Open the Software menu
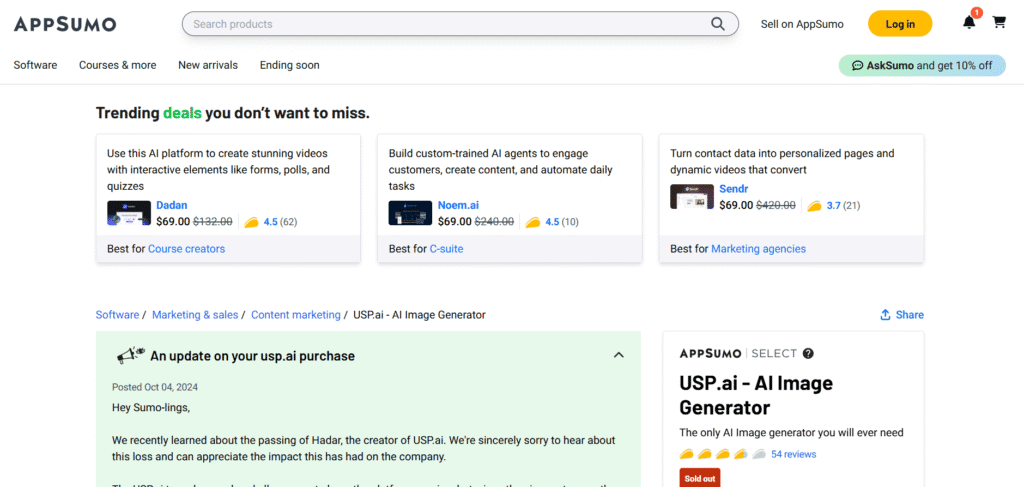 point(35,65)
